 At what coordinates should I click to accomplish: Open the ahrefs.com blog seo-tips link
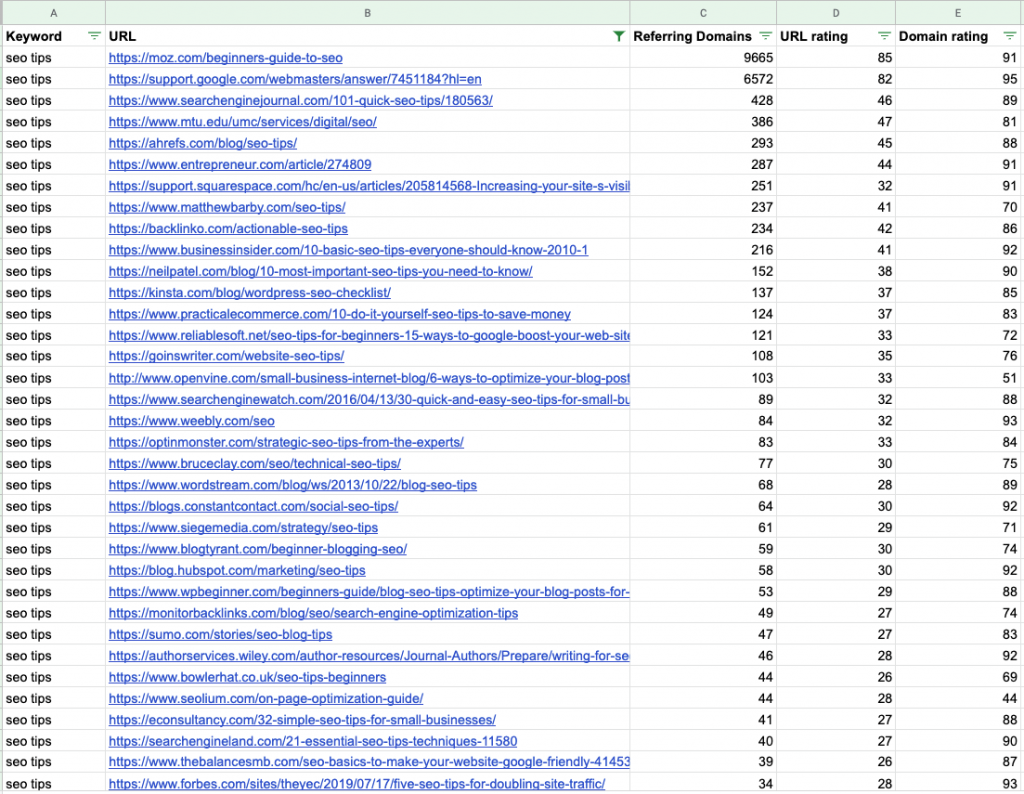pyautogui.click(x=202, y=143)
